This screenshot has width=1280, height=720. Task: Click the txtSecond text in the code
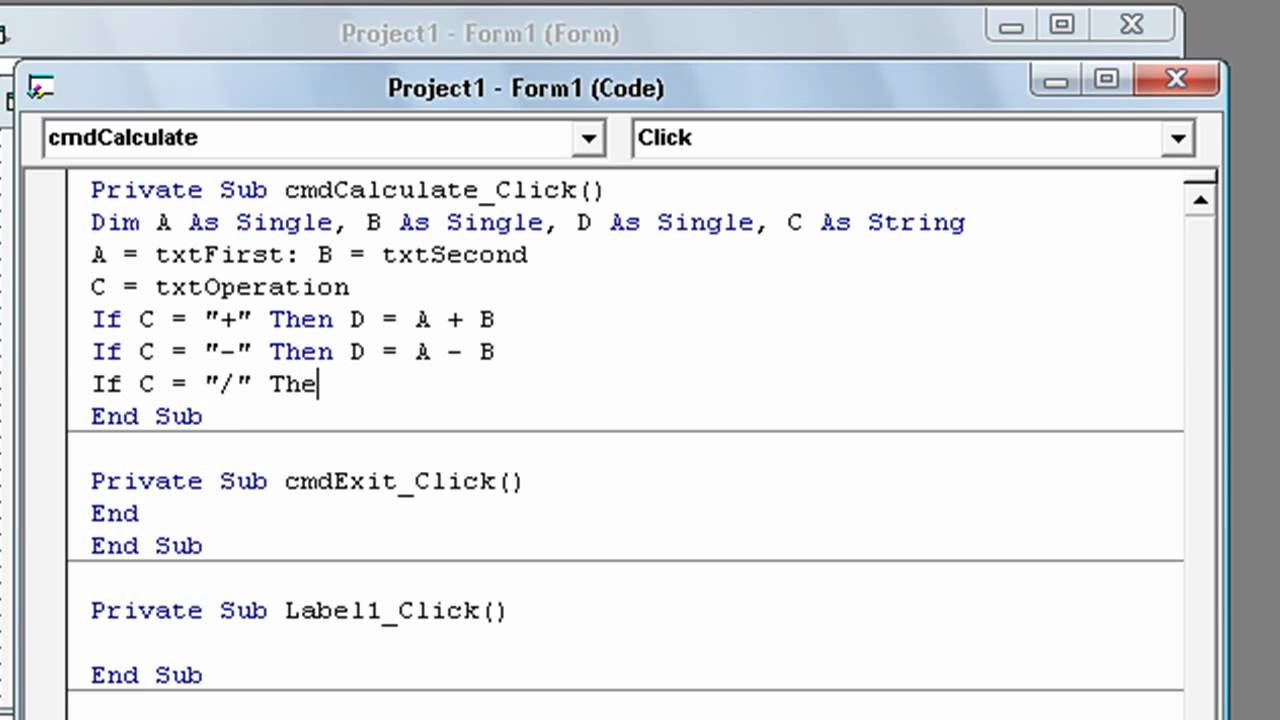[455, 255]
